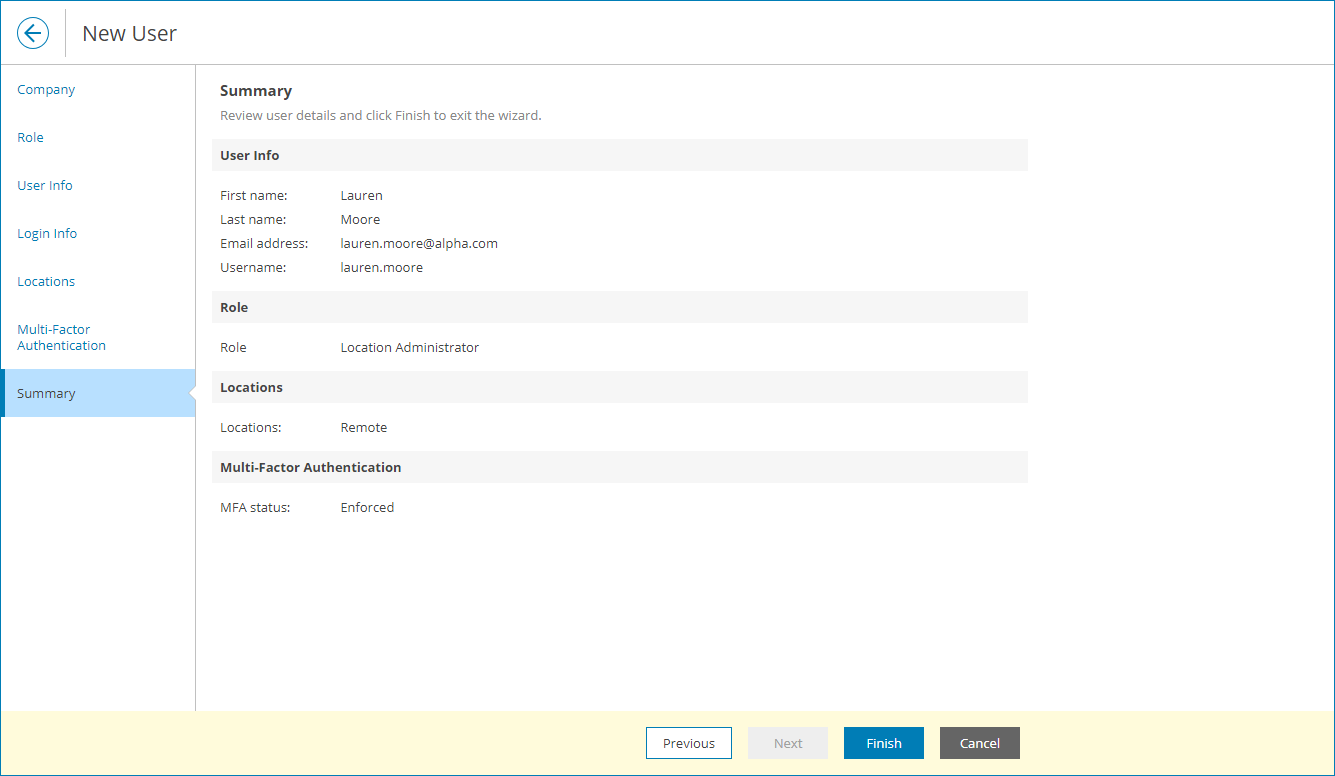
Task: Open the Role step
Action: 30,137
